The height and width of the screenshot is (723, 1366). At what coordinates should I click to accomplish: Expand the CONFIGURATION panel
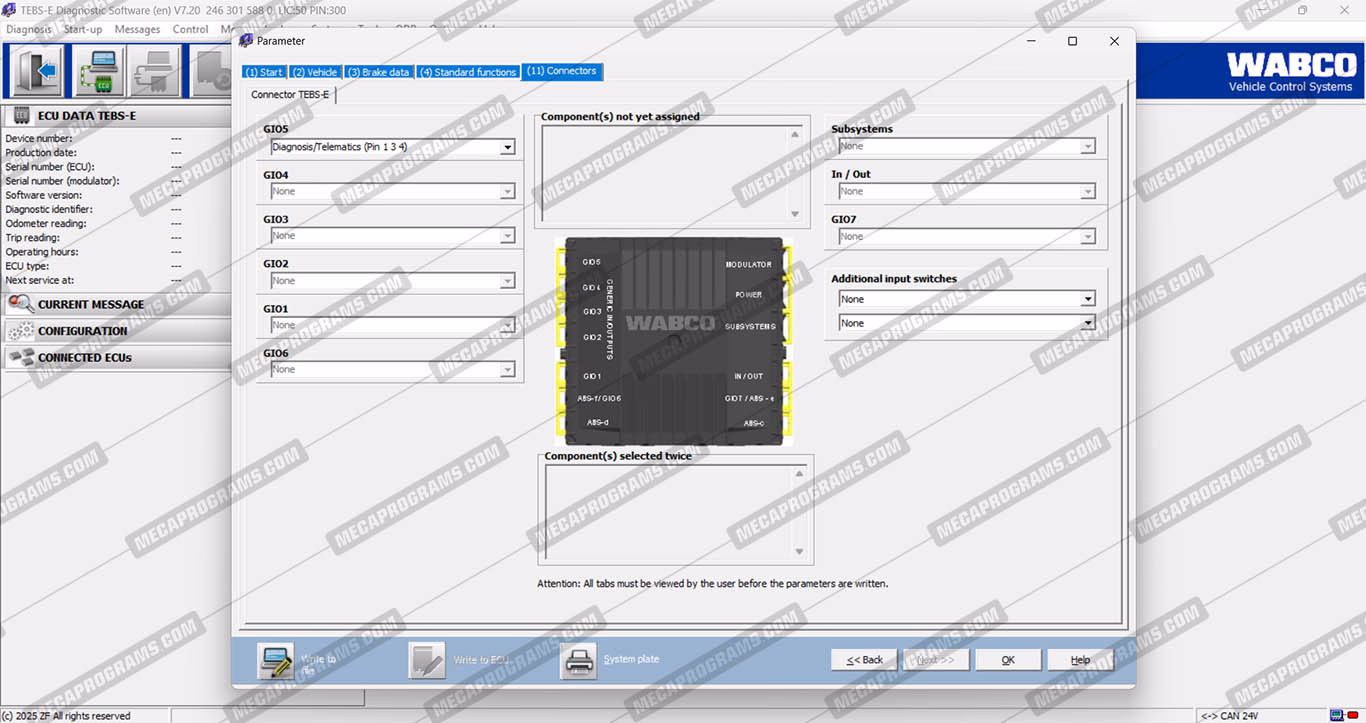tap(83, 331)
